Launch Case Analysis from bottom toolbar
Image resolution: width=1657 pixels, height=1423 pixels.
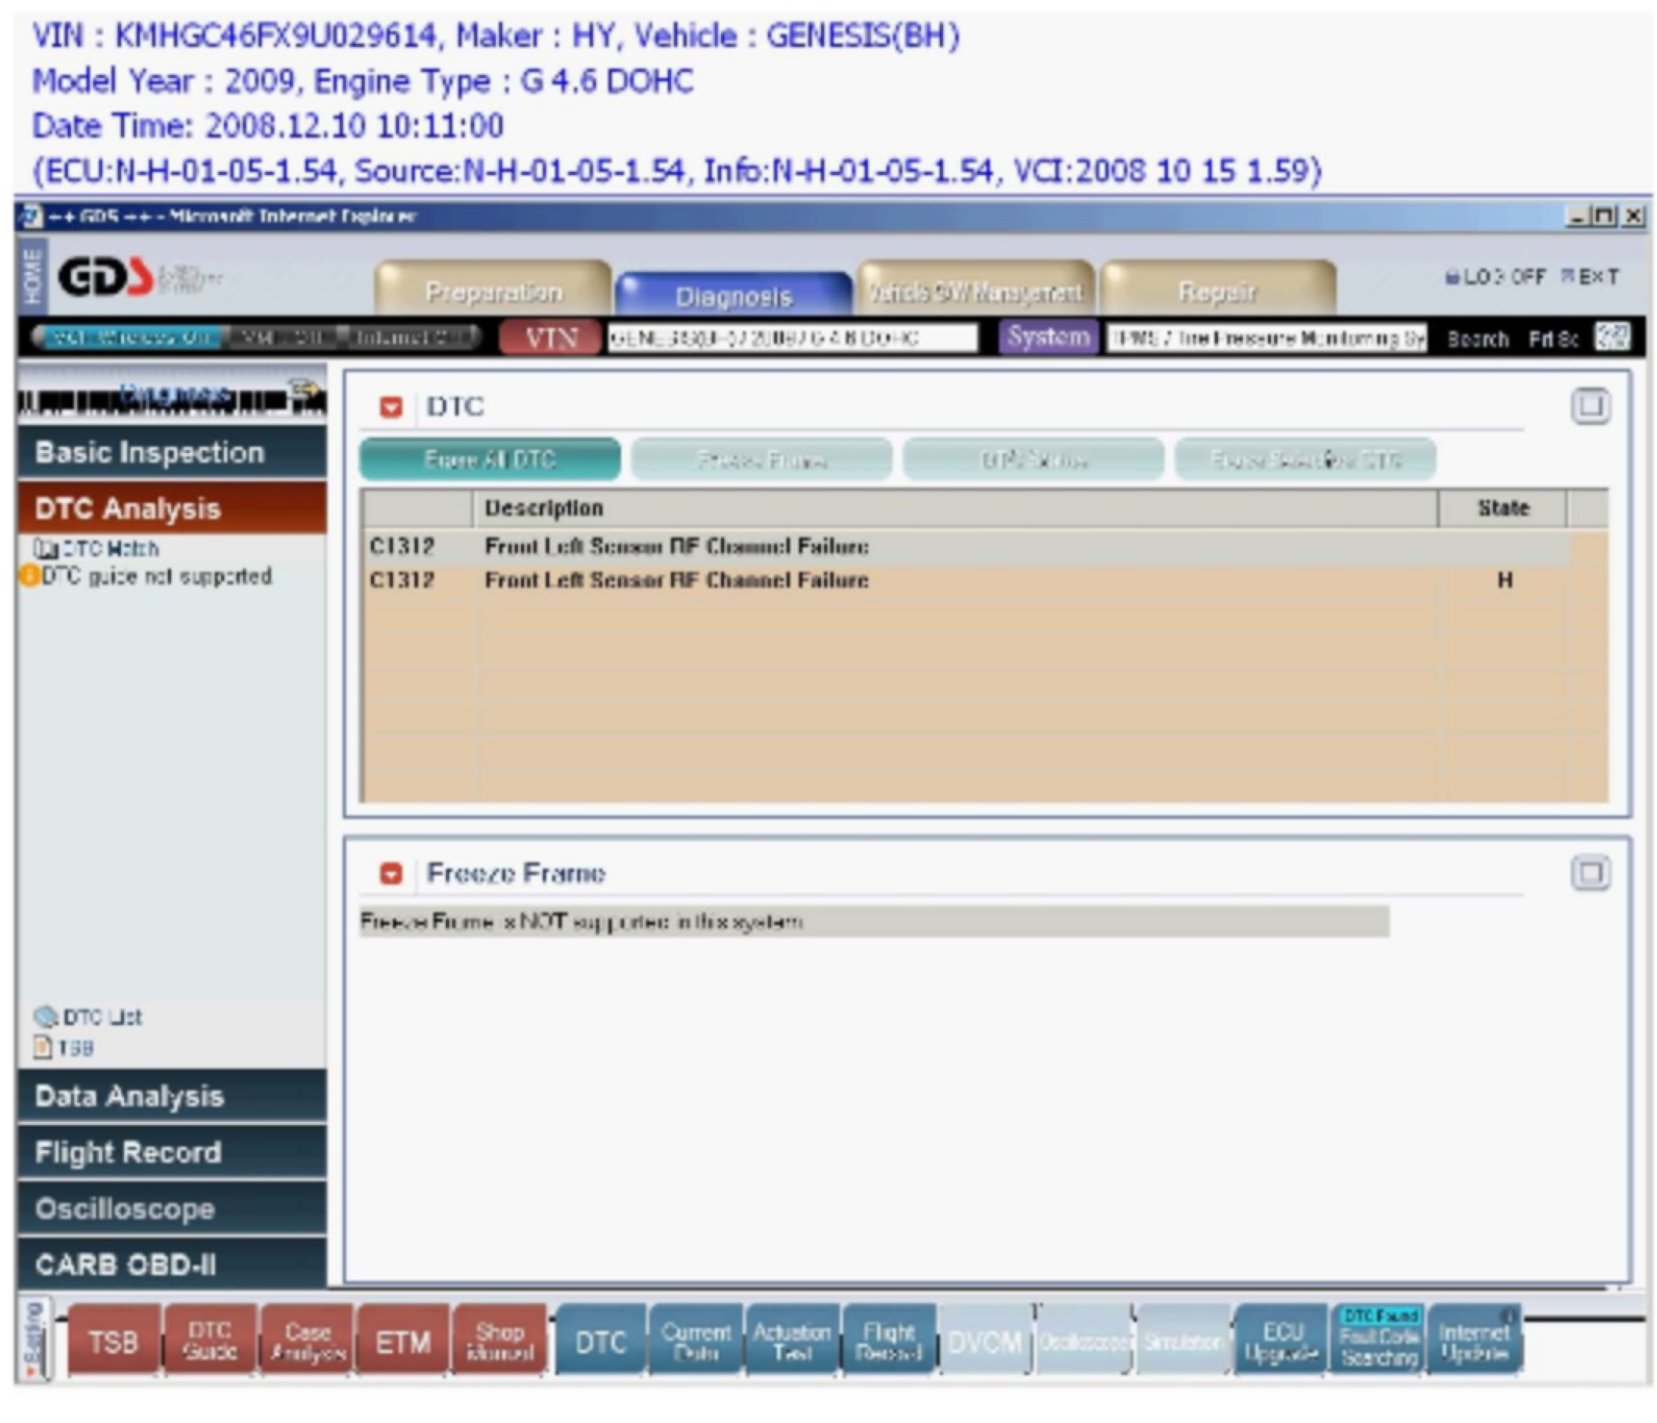(x=307, y=1341)
